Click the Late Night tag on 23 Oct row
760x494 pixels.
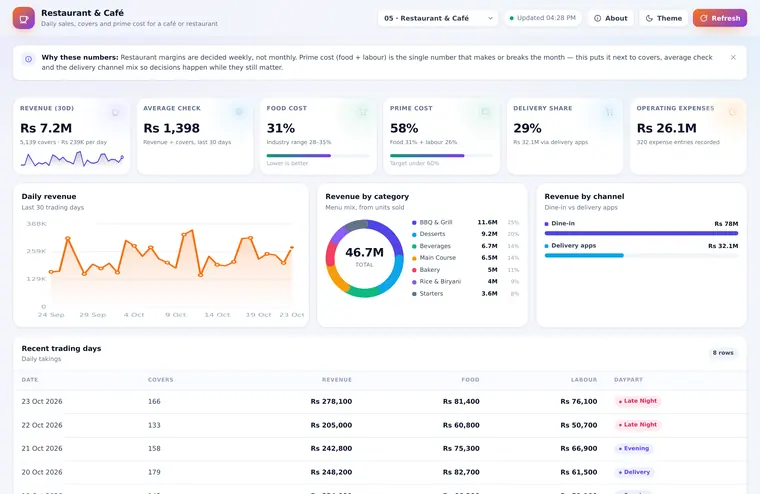(x=637, y=401)
